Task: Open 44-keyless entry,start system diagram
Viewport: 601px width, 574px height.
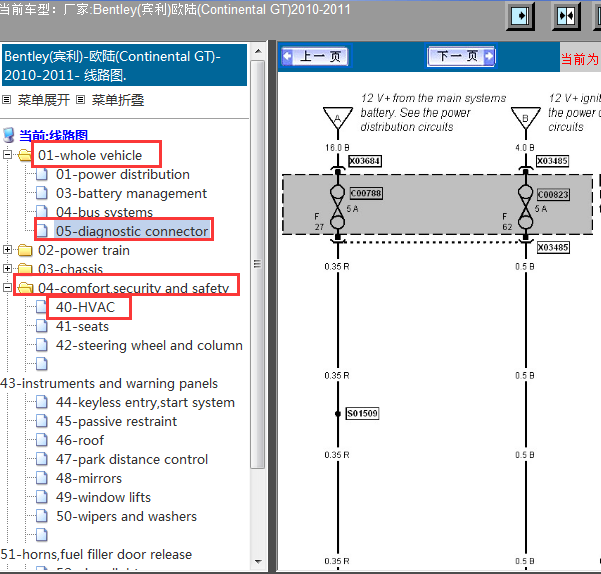Action: 145,402
